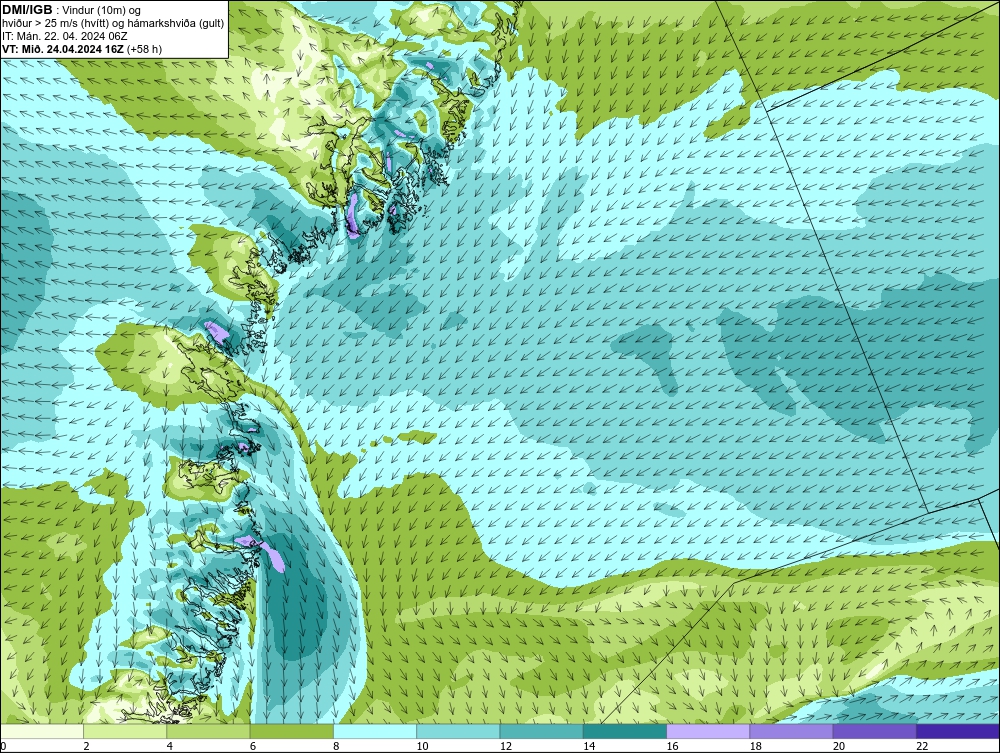Click the 14–16 m/s dark teal swatch
Viewport: 1000px width, 753px height.
coord(625,731)
